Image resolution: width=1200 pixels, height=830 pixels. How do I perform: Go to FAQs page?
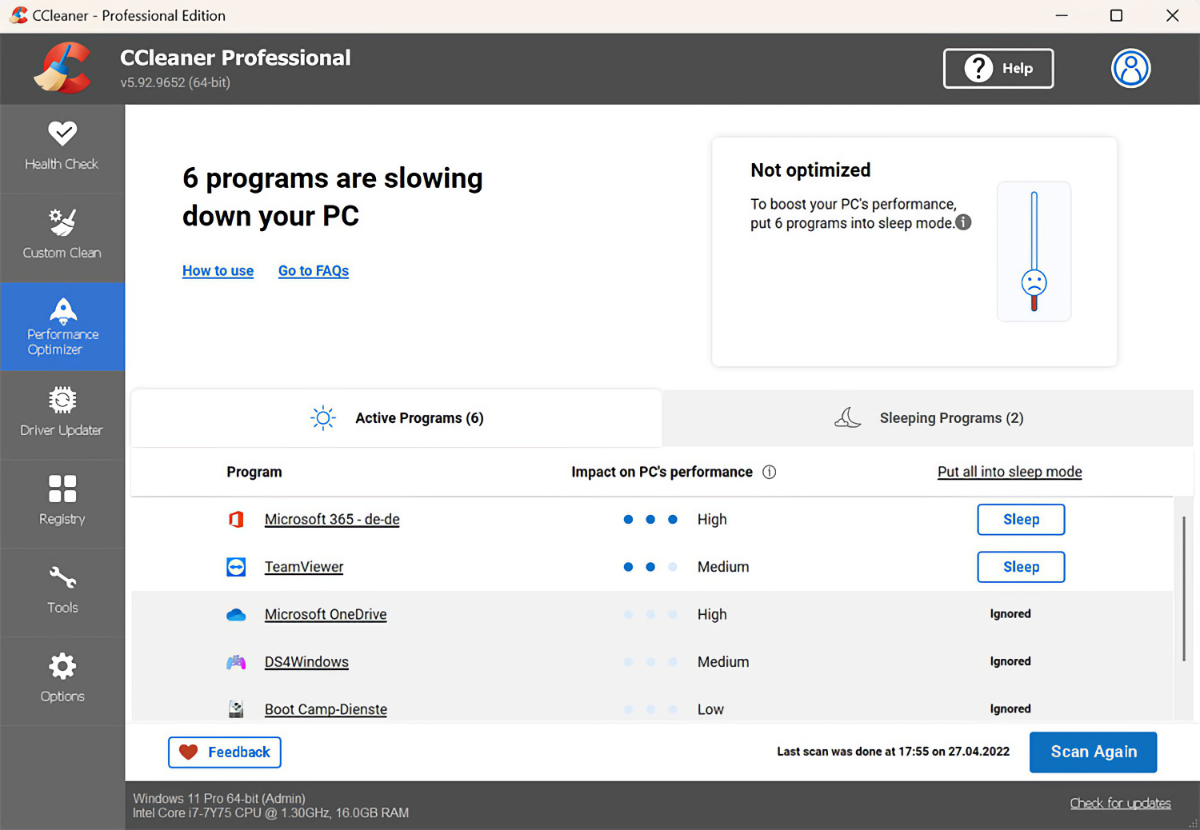coord(313,270)
